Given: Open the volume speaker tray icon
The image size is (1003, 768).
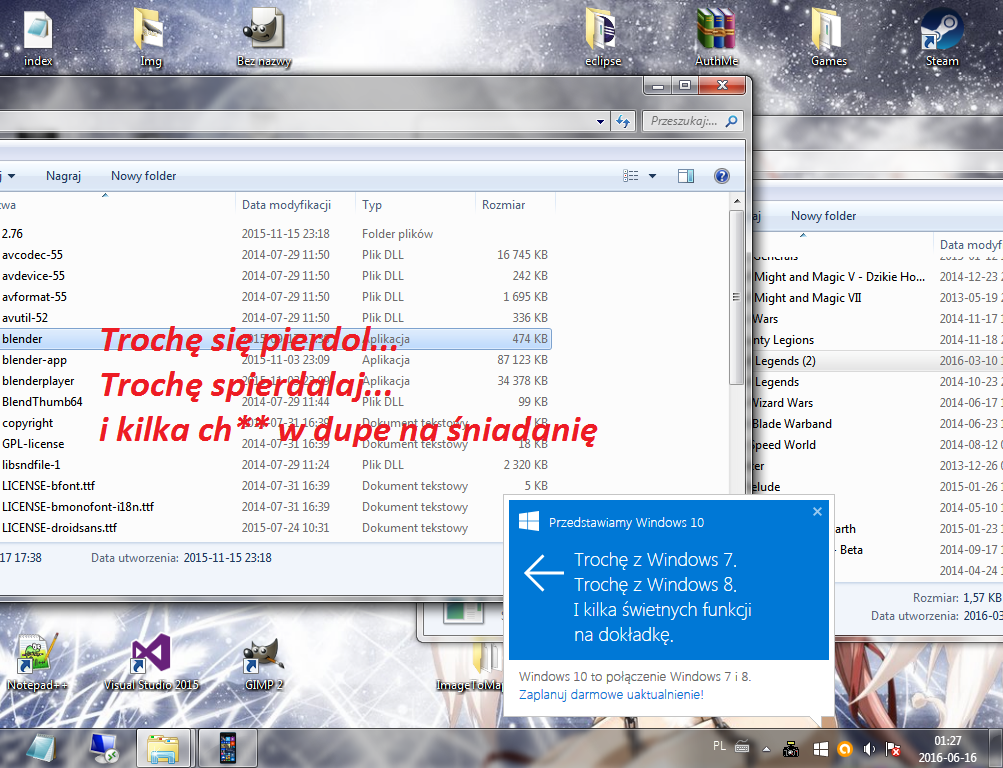Looking at the screenshot, I should 869,749.
